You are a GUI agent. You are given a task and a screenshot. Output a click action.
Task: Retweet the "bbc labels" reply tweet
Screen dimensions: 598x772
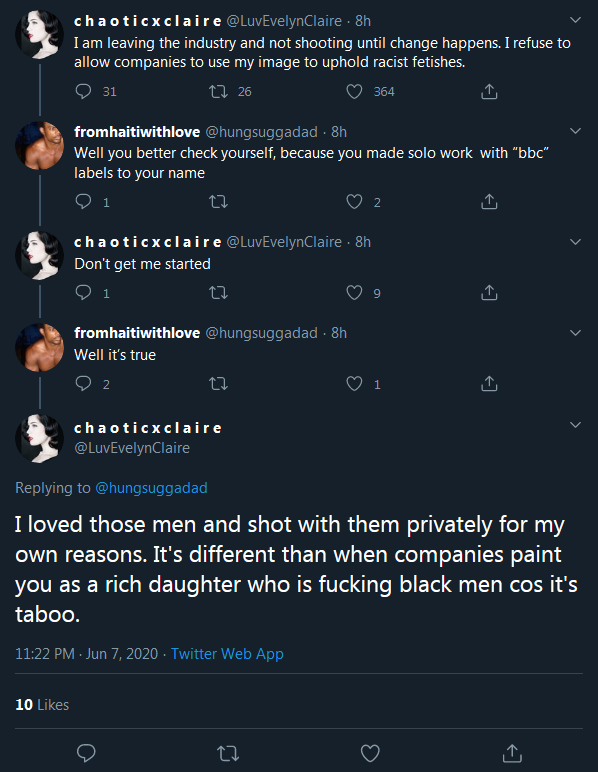(218, 202)
